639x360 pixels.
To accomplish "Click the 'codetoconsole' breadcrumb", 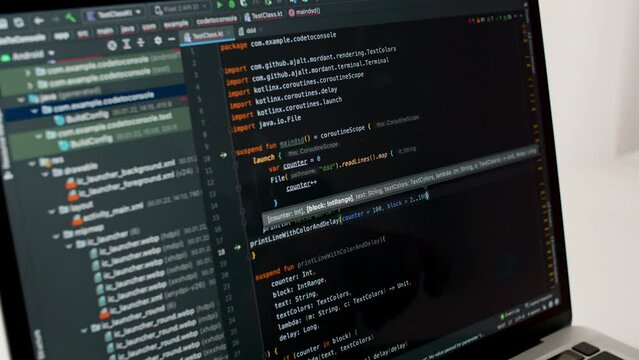I will pos(216,20).
